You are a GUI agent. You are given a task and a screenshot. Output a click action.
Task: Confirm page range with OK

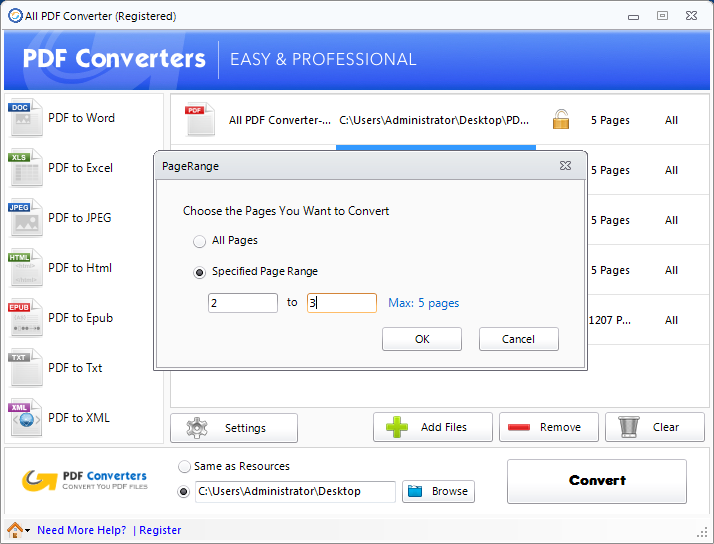coord(422,339)
